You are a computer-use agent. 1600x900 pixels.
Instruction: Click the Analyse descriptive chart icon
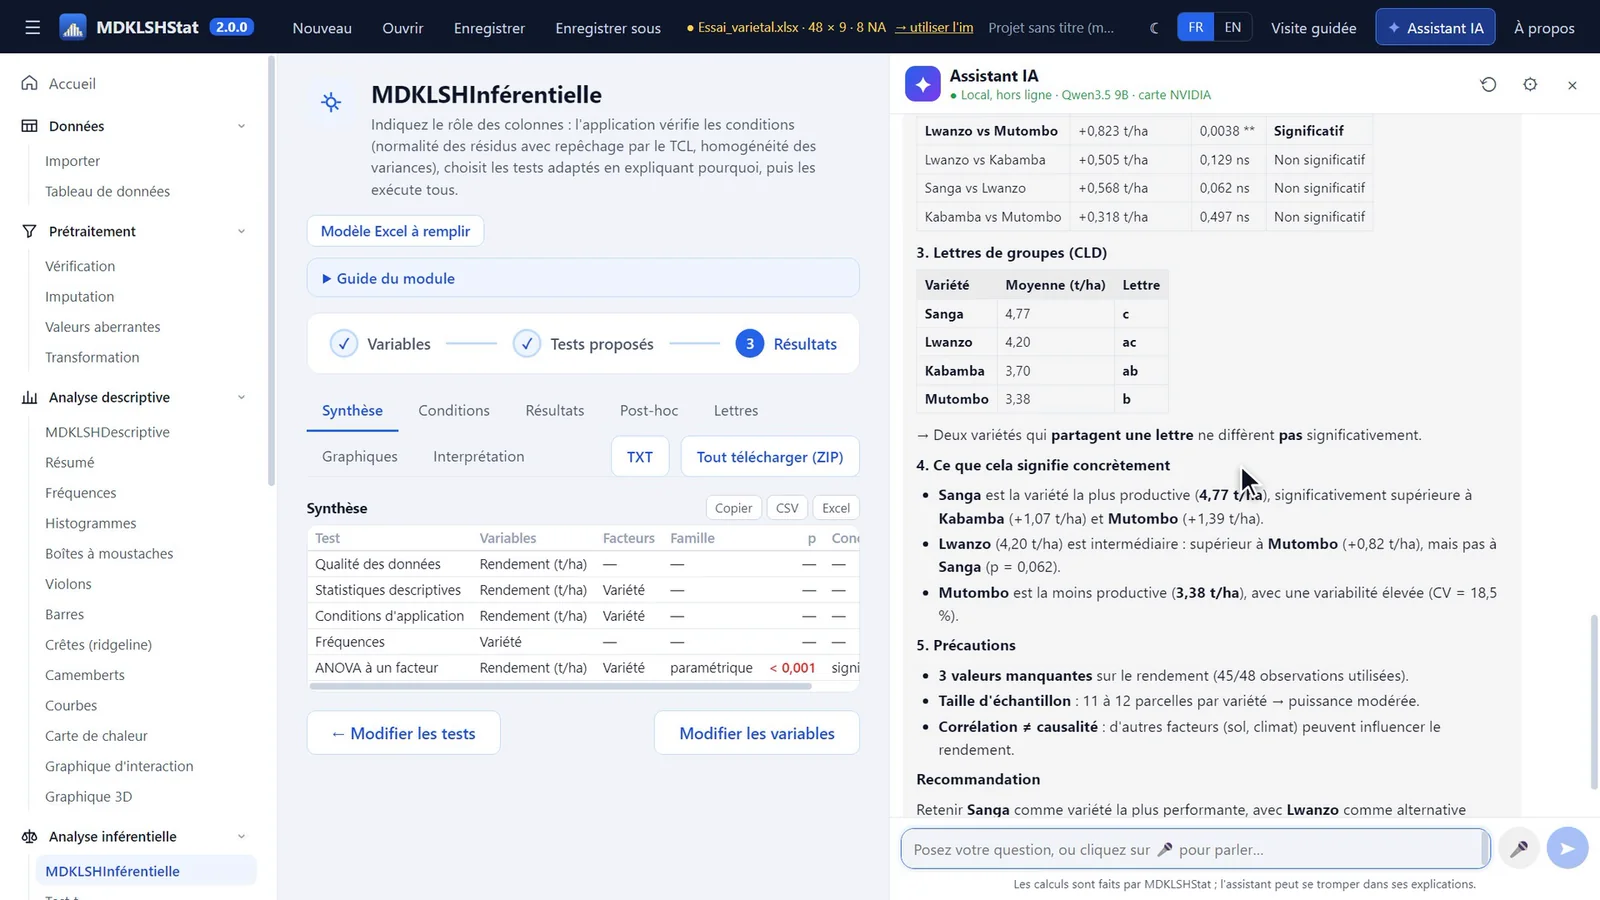pos(30,397)
